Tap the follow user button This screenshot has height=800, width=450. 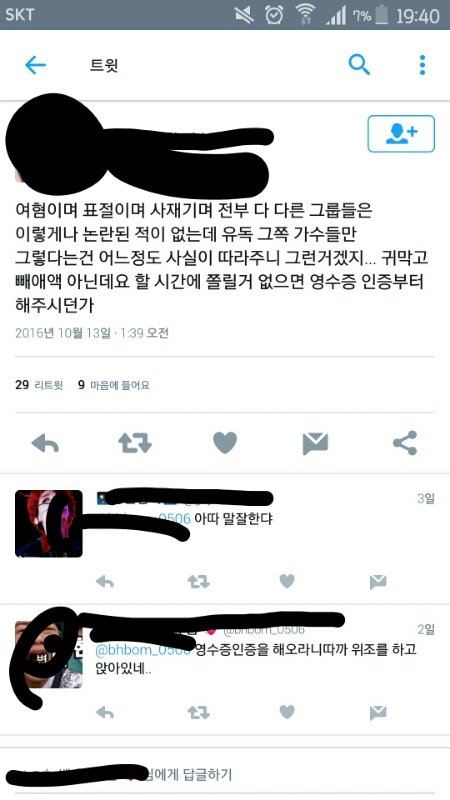(401, 134)
